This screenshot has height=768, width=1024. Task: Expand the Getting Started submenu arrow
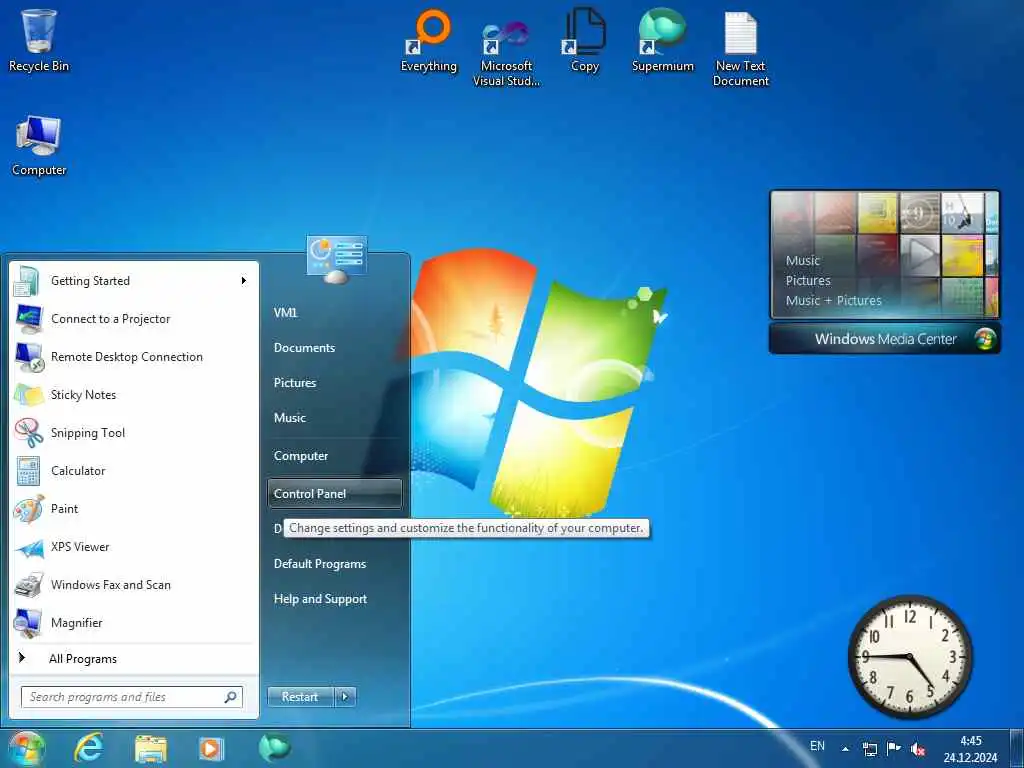pyautogui.click(x=244, y=281)
